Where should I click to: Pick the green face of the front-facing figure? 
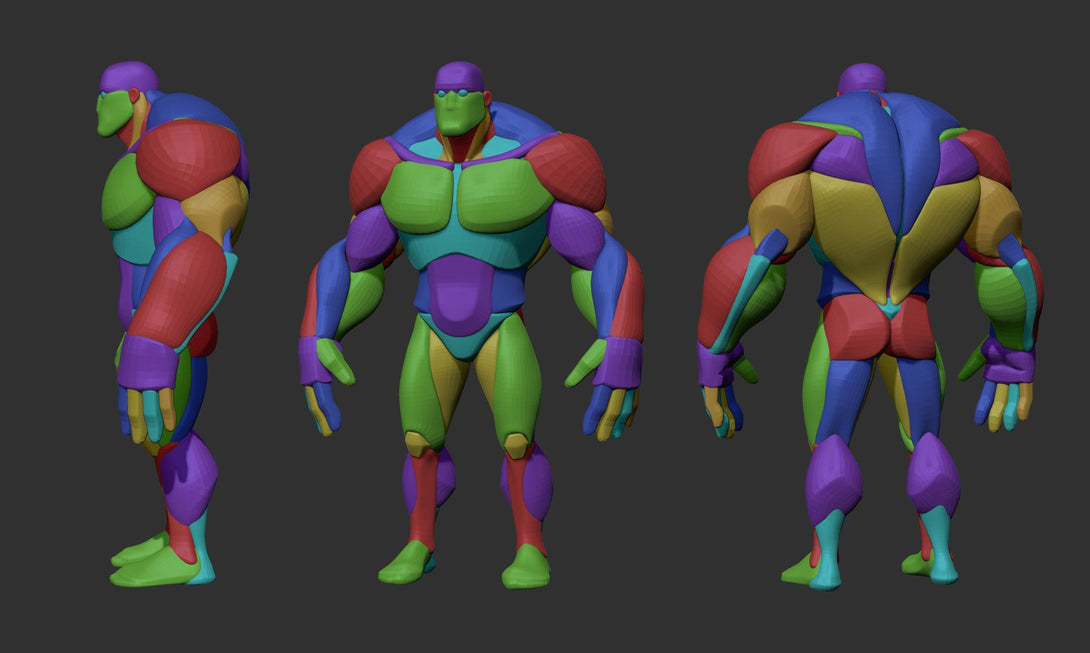[459, 113]
